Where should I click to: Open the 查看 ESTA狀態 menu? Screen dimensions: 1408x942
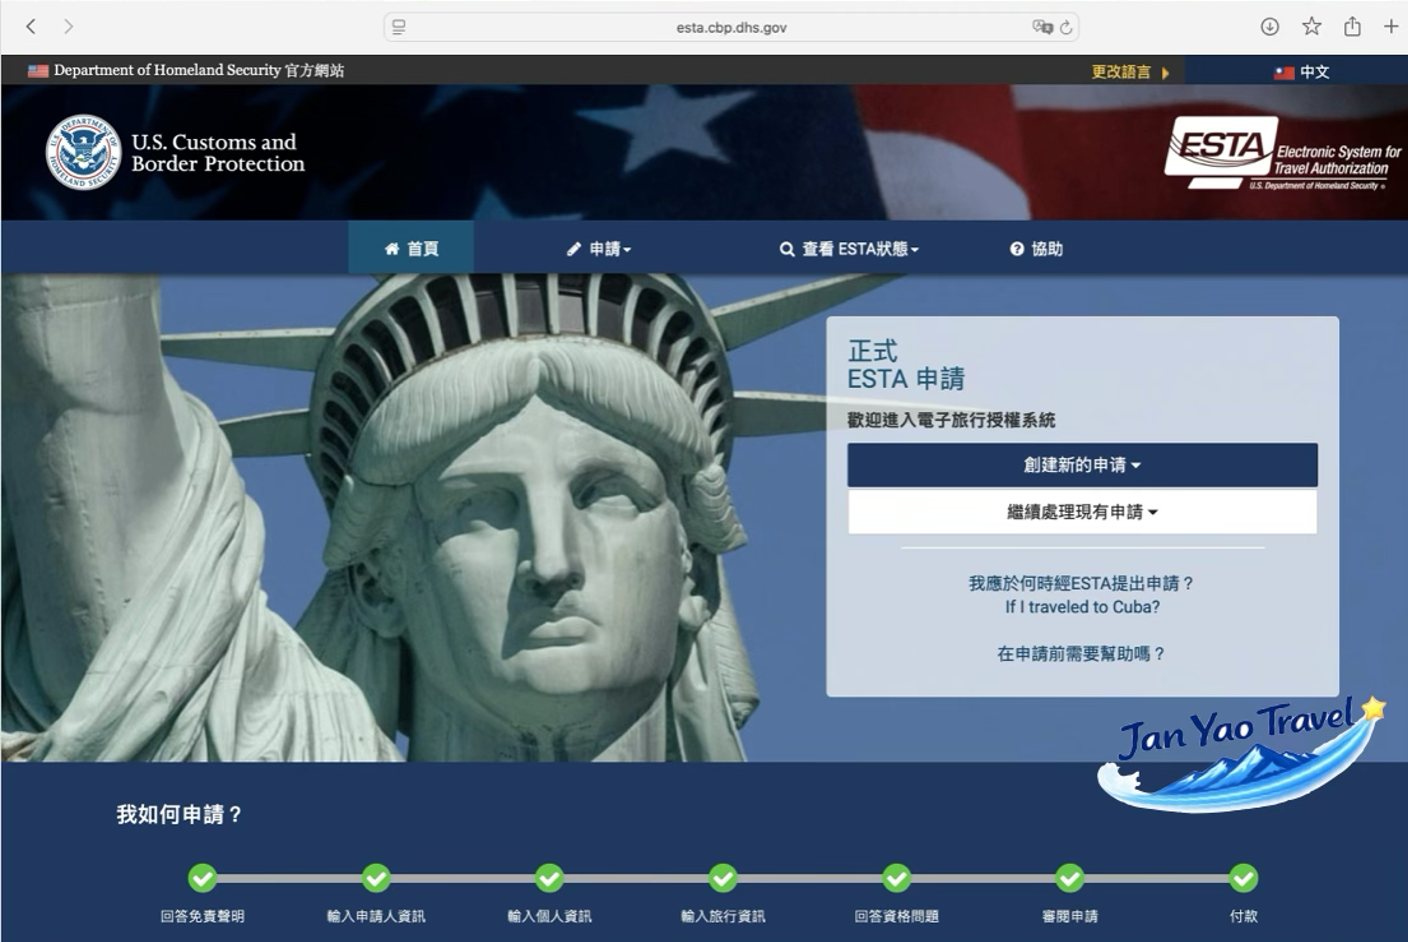pyautogui.click(x=849, y=249)
